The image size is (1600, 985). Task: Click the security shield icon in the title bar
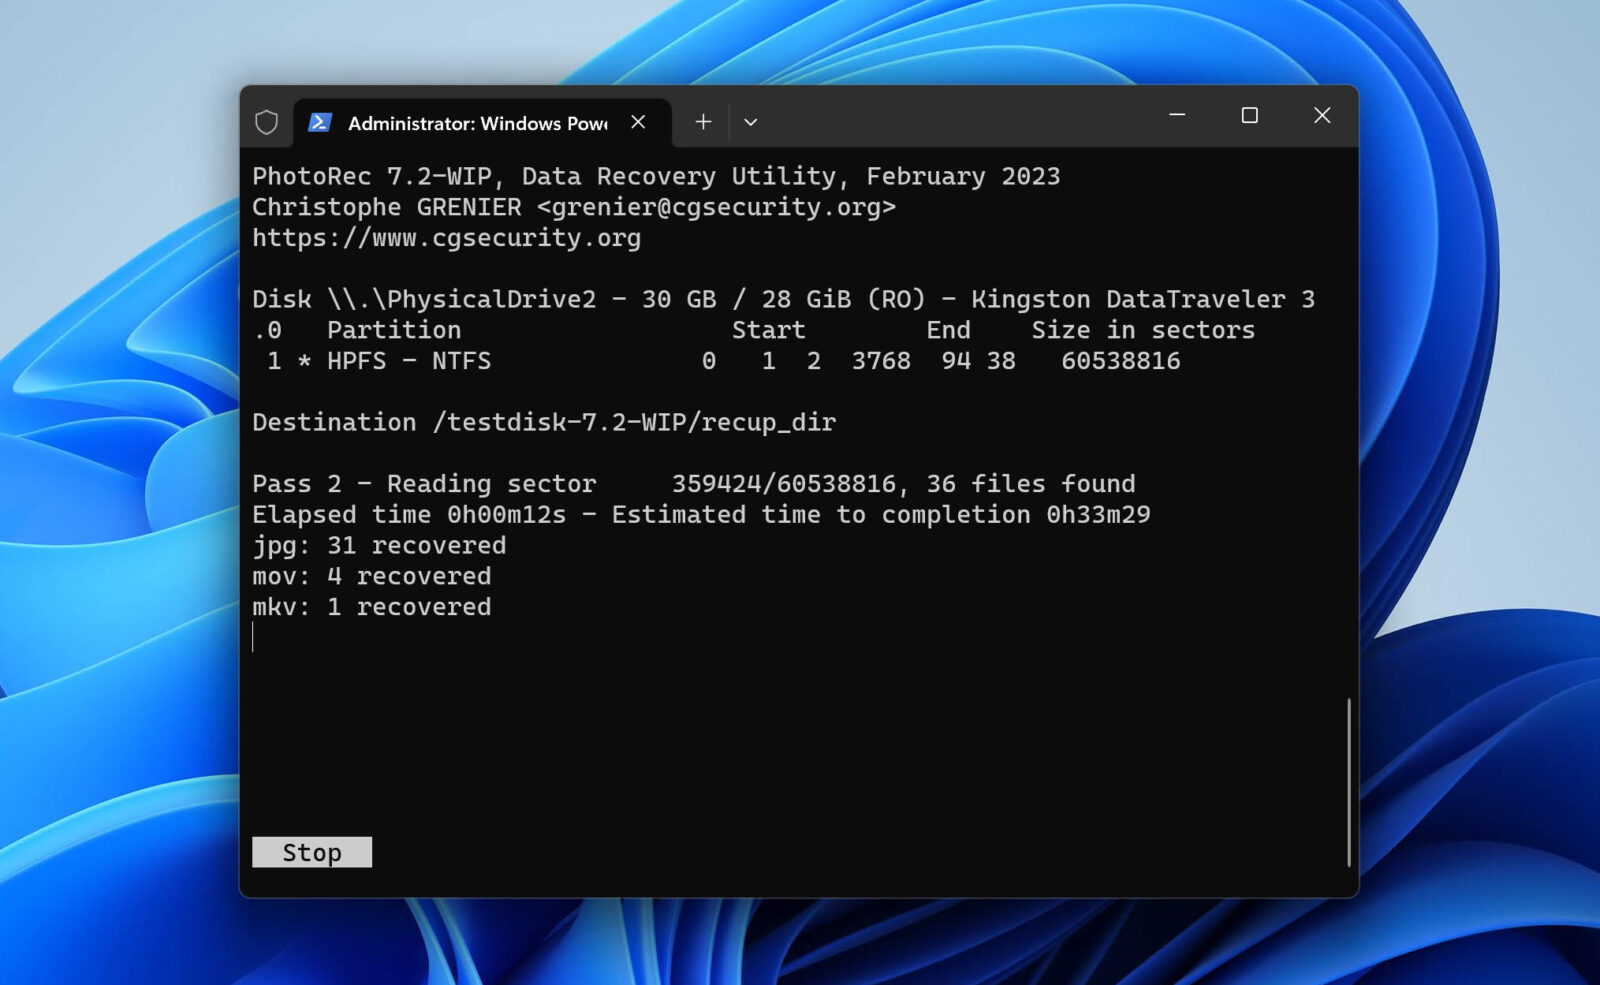(267, 122)
